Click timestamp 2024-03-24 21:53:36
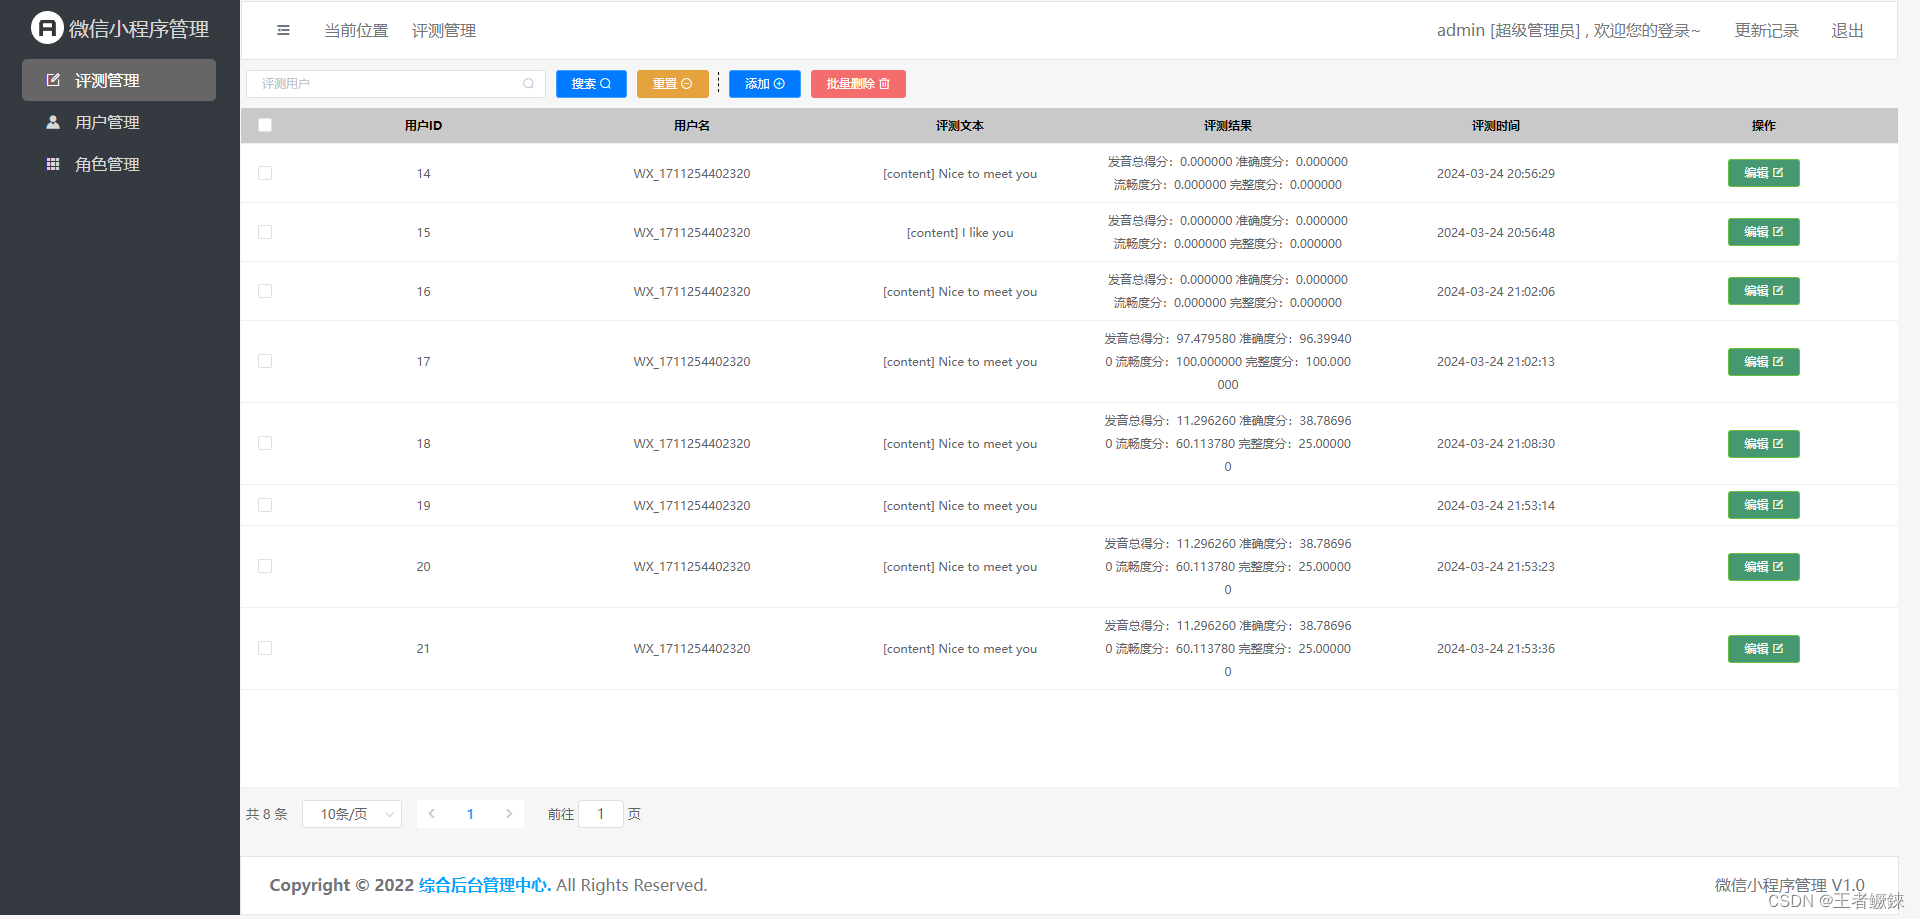 [x=1496, y=649]
